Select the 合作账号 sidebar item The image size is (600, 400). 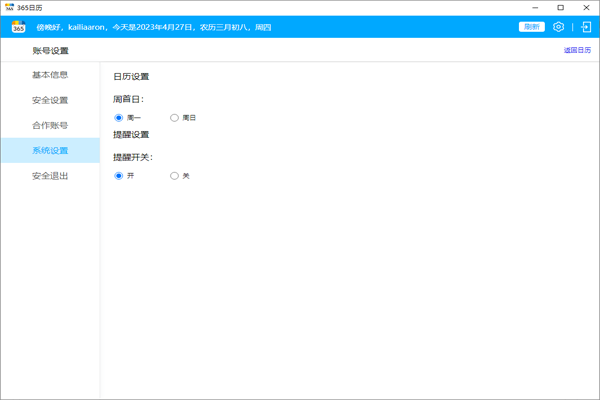coord(50,126)
